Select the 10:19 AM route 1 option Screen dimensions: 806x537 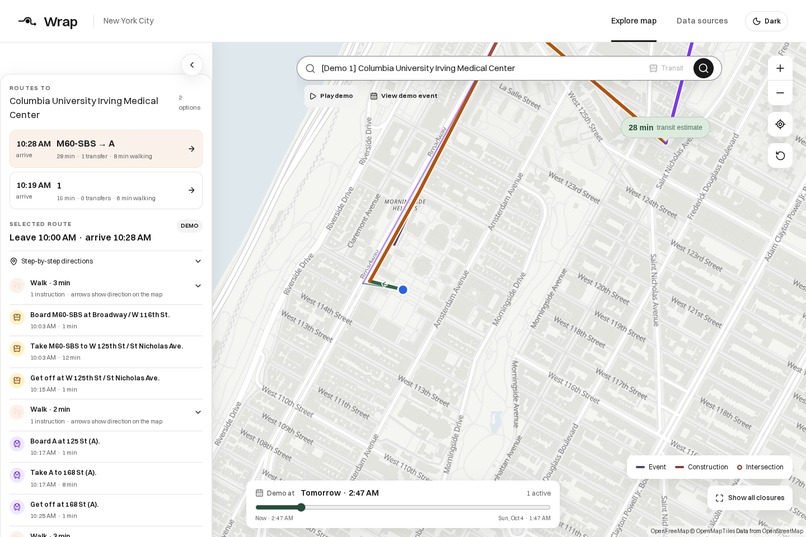click(x=106, y=191)
